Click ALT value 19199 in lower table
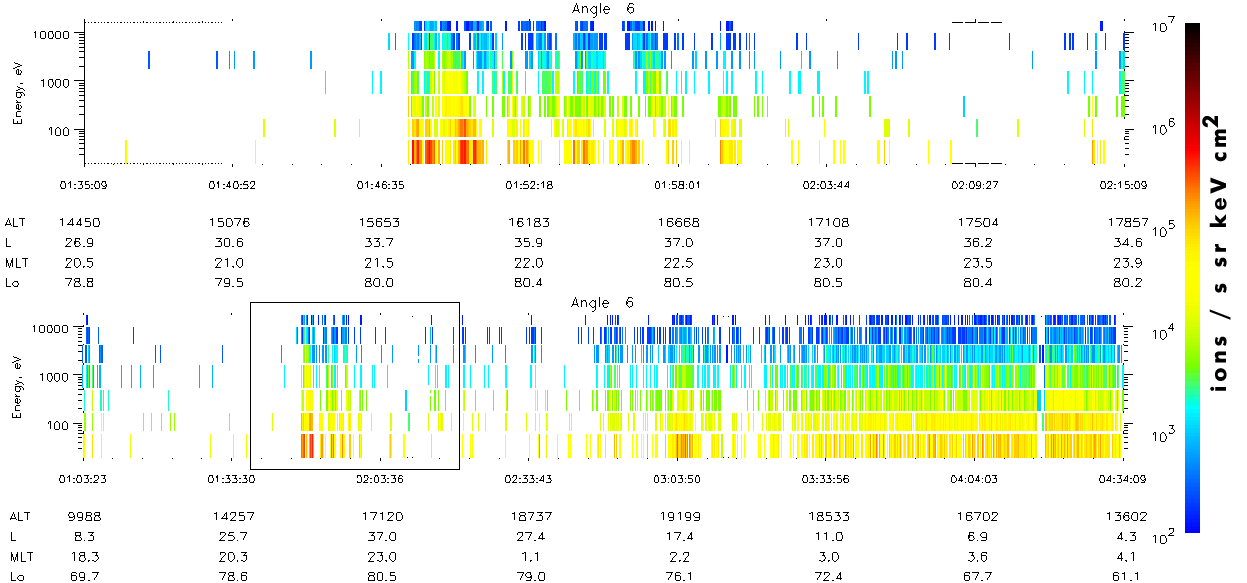Image resolution: width=1247 pixels, height=583 pixels. (678, 517)
